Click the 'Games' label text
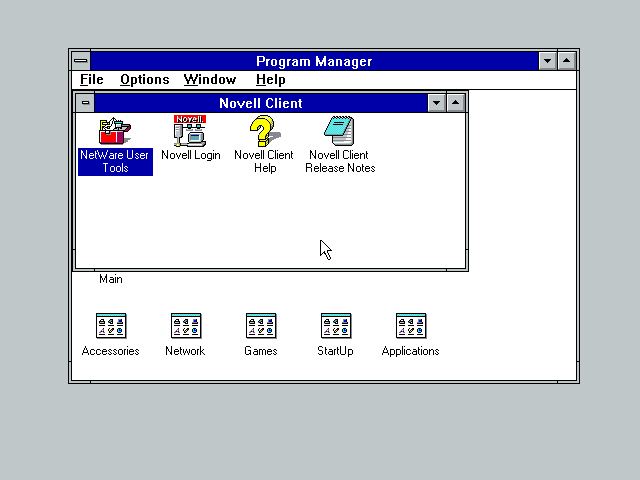This screenshot has height=480, width=640. pos(261,351)
